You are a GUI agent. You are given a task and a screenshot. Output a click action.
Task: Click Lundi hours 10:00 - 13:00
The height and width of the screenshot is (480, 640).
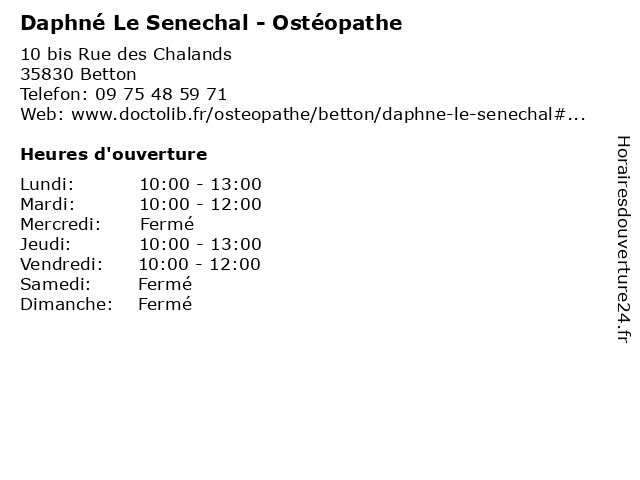pyautogui.click(x=200, y=184)
